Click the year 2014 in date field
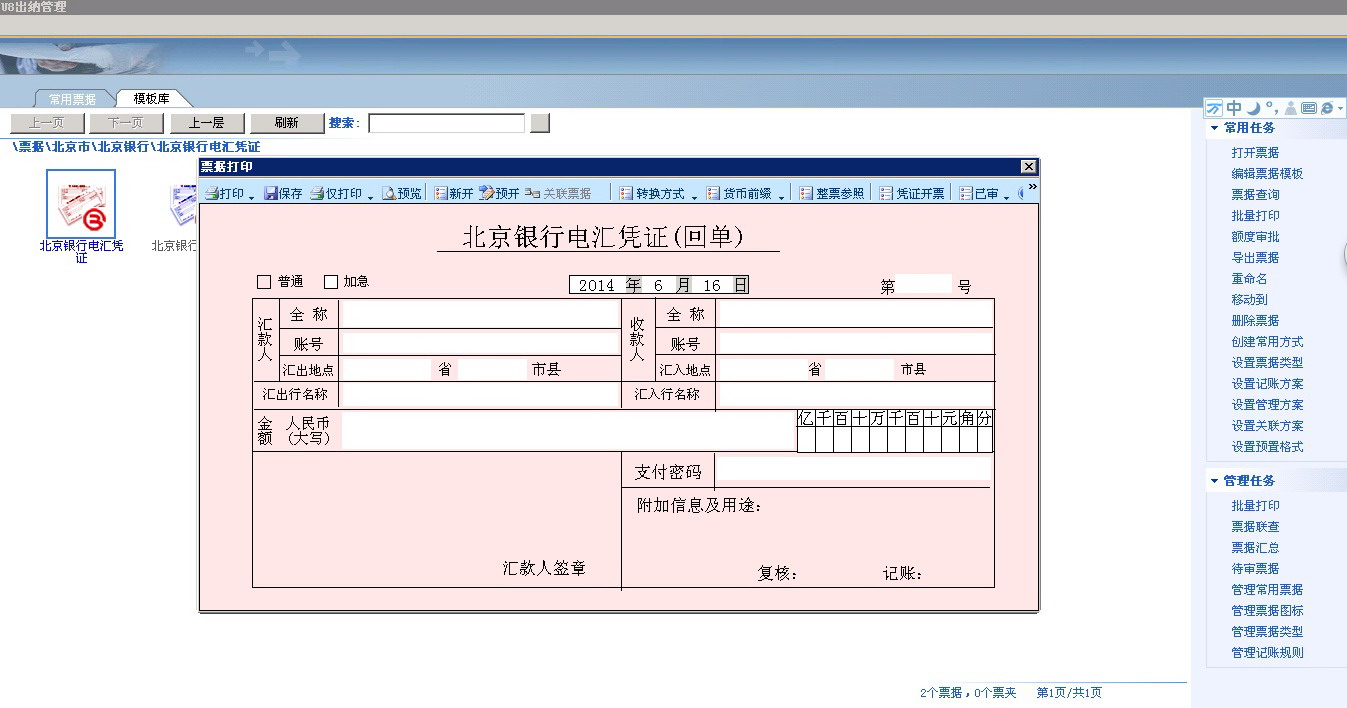Screen dimensions: 1347x708 pos(596,285)
